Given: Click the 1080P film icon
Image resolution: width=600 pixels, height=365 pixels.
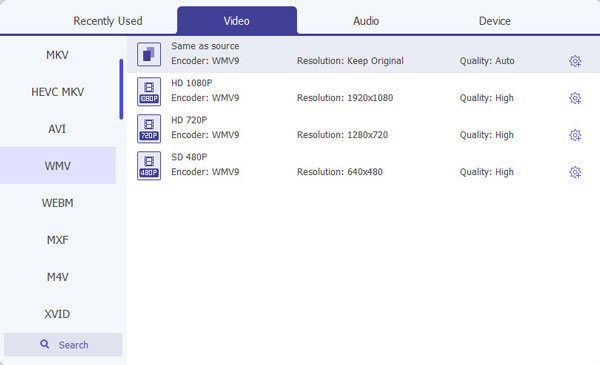Looking at the screenshot, I should point(149,91).
